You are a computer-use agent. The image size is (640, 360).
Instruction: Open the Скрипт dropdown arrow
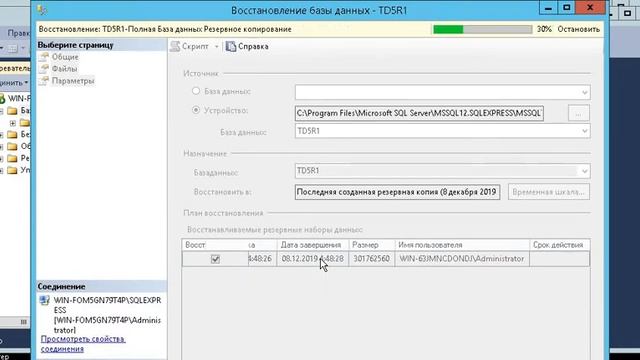point(216,47)
